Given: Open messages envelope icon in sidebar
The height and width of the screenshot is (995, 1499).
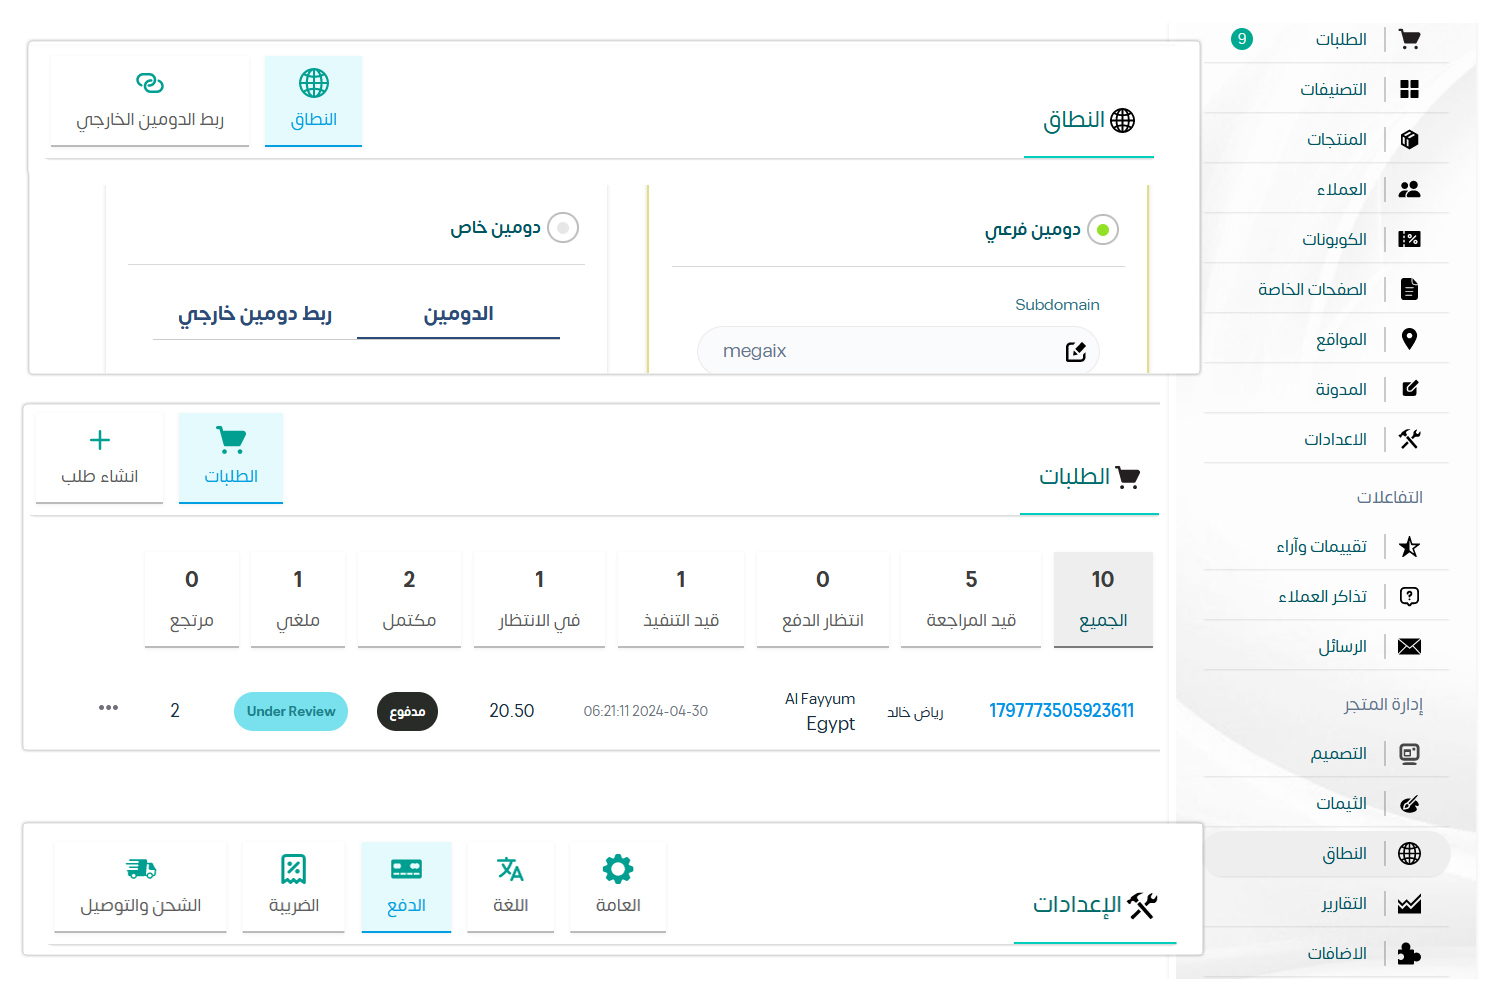Looking at the screenshot, I should [x=1409, y=646].
